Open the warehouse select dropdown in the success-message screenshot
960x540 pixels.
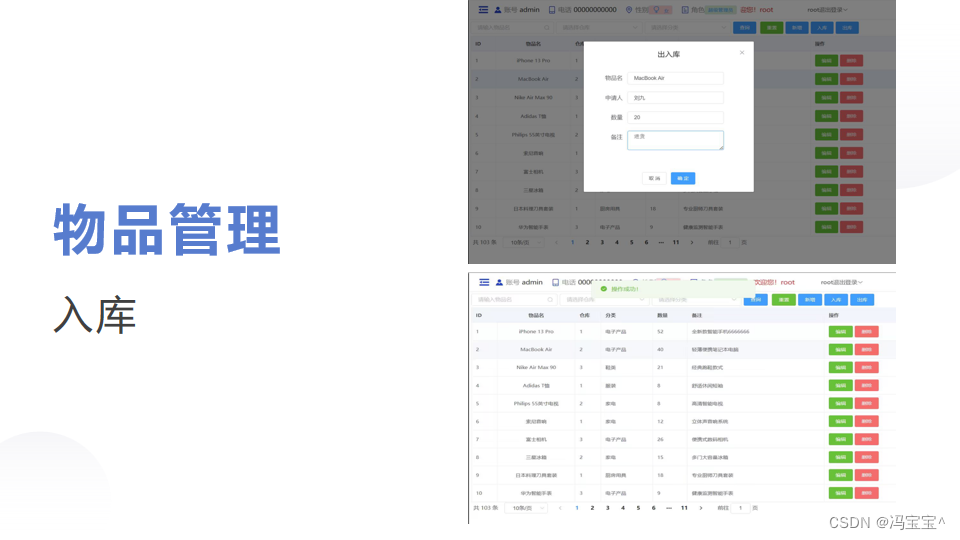tap(604, 299)
